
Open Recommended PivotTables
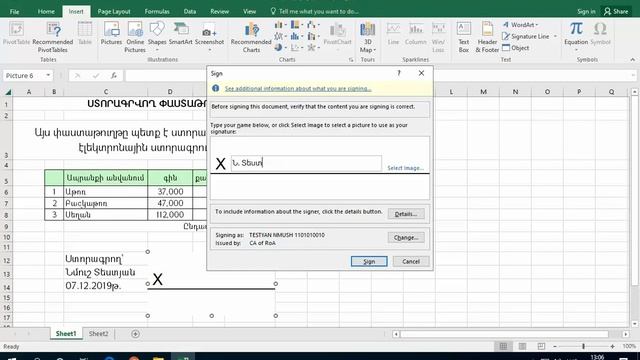(53, 37)
